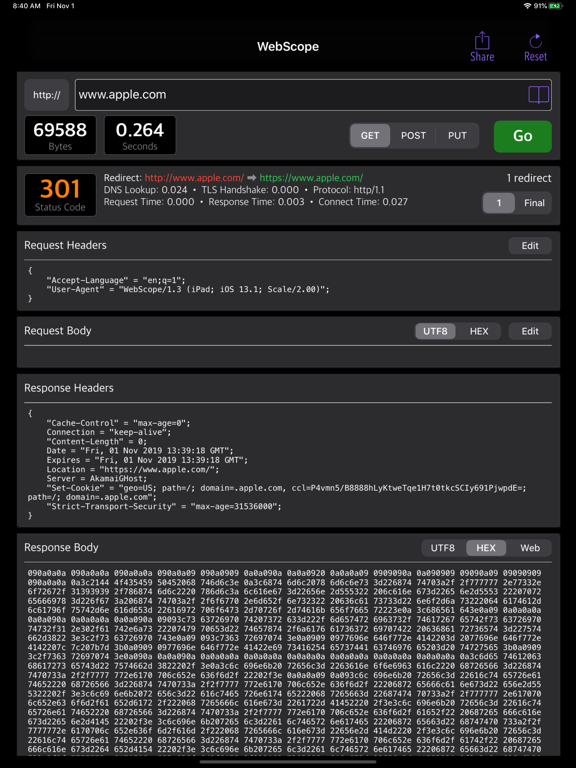Open the bookmarks book icon in URL field
The height and width of the screenshot is (768, 576).
[538, 95]
